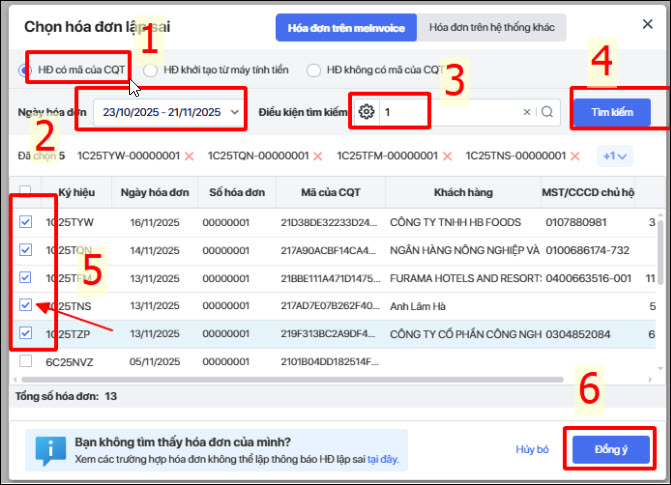
Task: Click the Mã của CQT column header
Action: coord(331,193)
